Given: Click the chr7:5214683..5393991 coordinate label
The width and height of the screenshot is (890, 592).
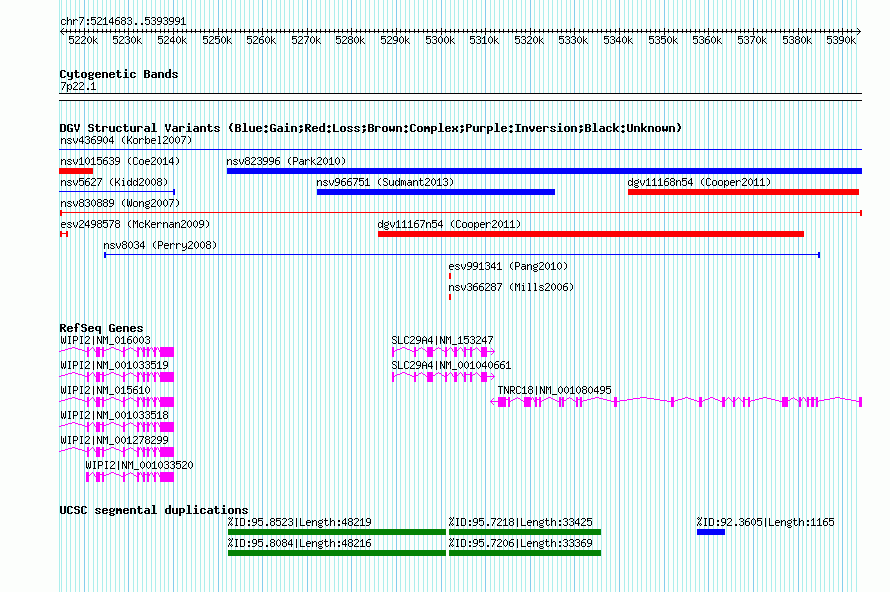Looking at the screenshot, I should 123,21.
